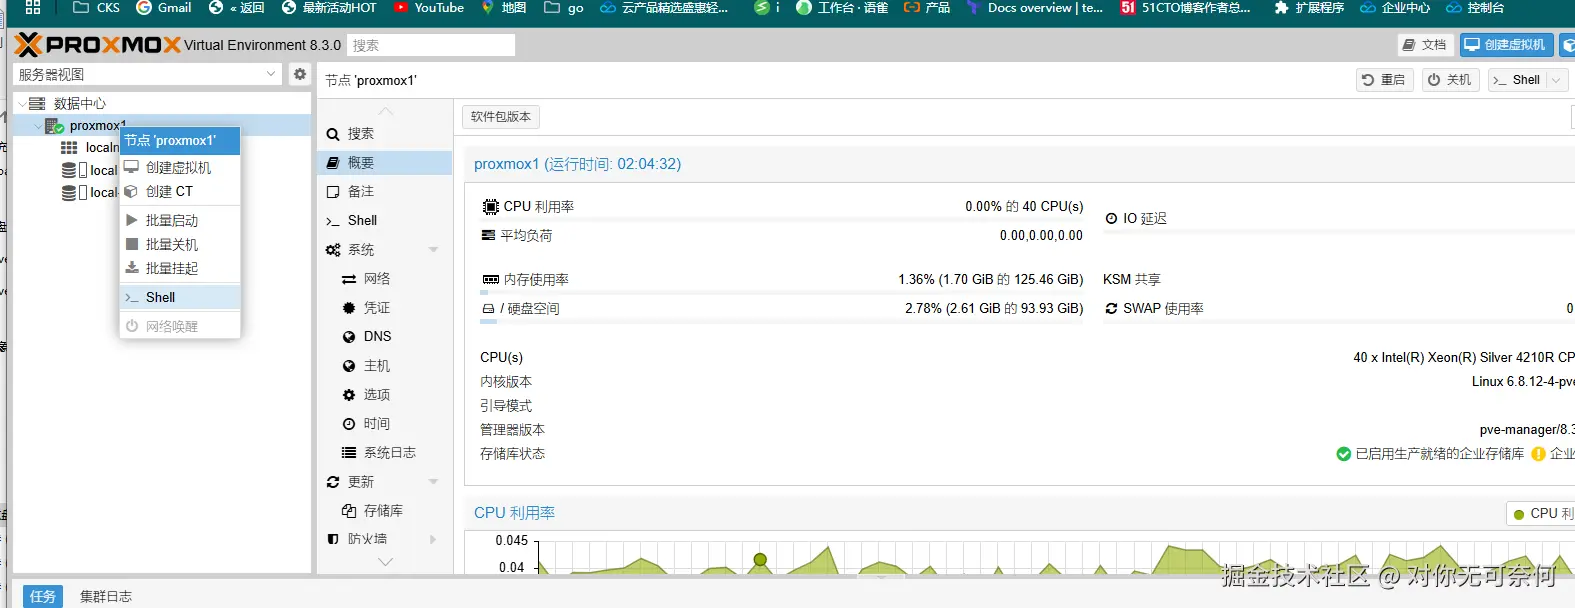Expand the Shell button dropdown arrow

point(1556,80)
